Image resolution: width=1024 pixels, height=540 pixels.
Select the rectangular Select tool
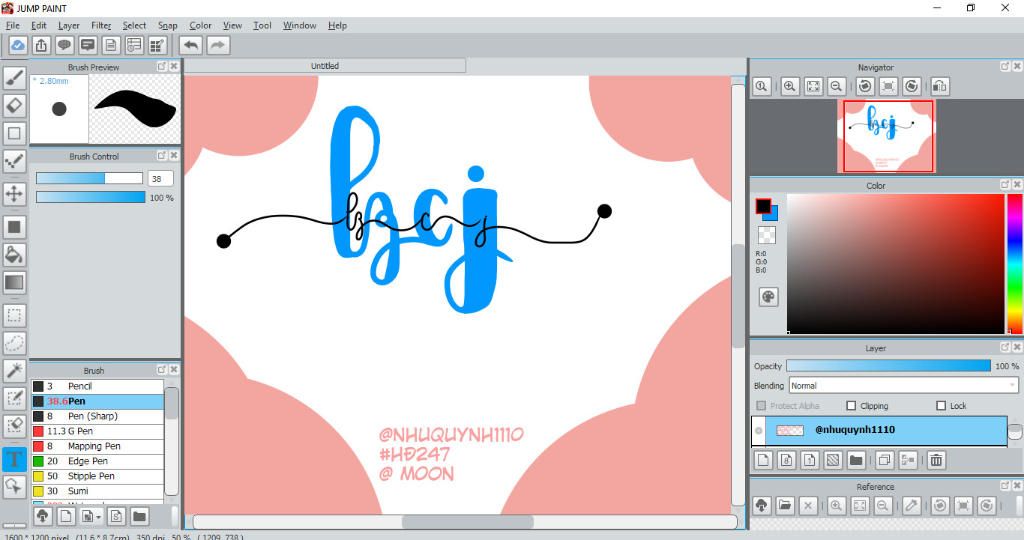(14, 315)
